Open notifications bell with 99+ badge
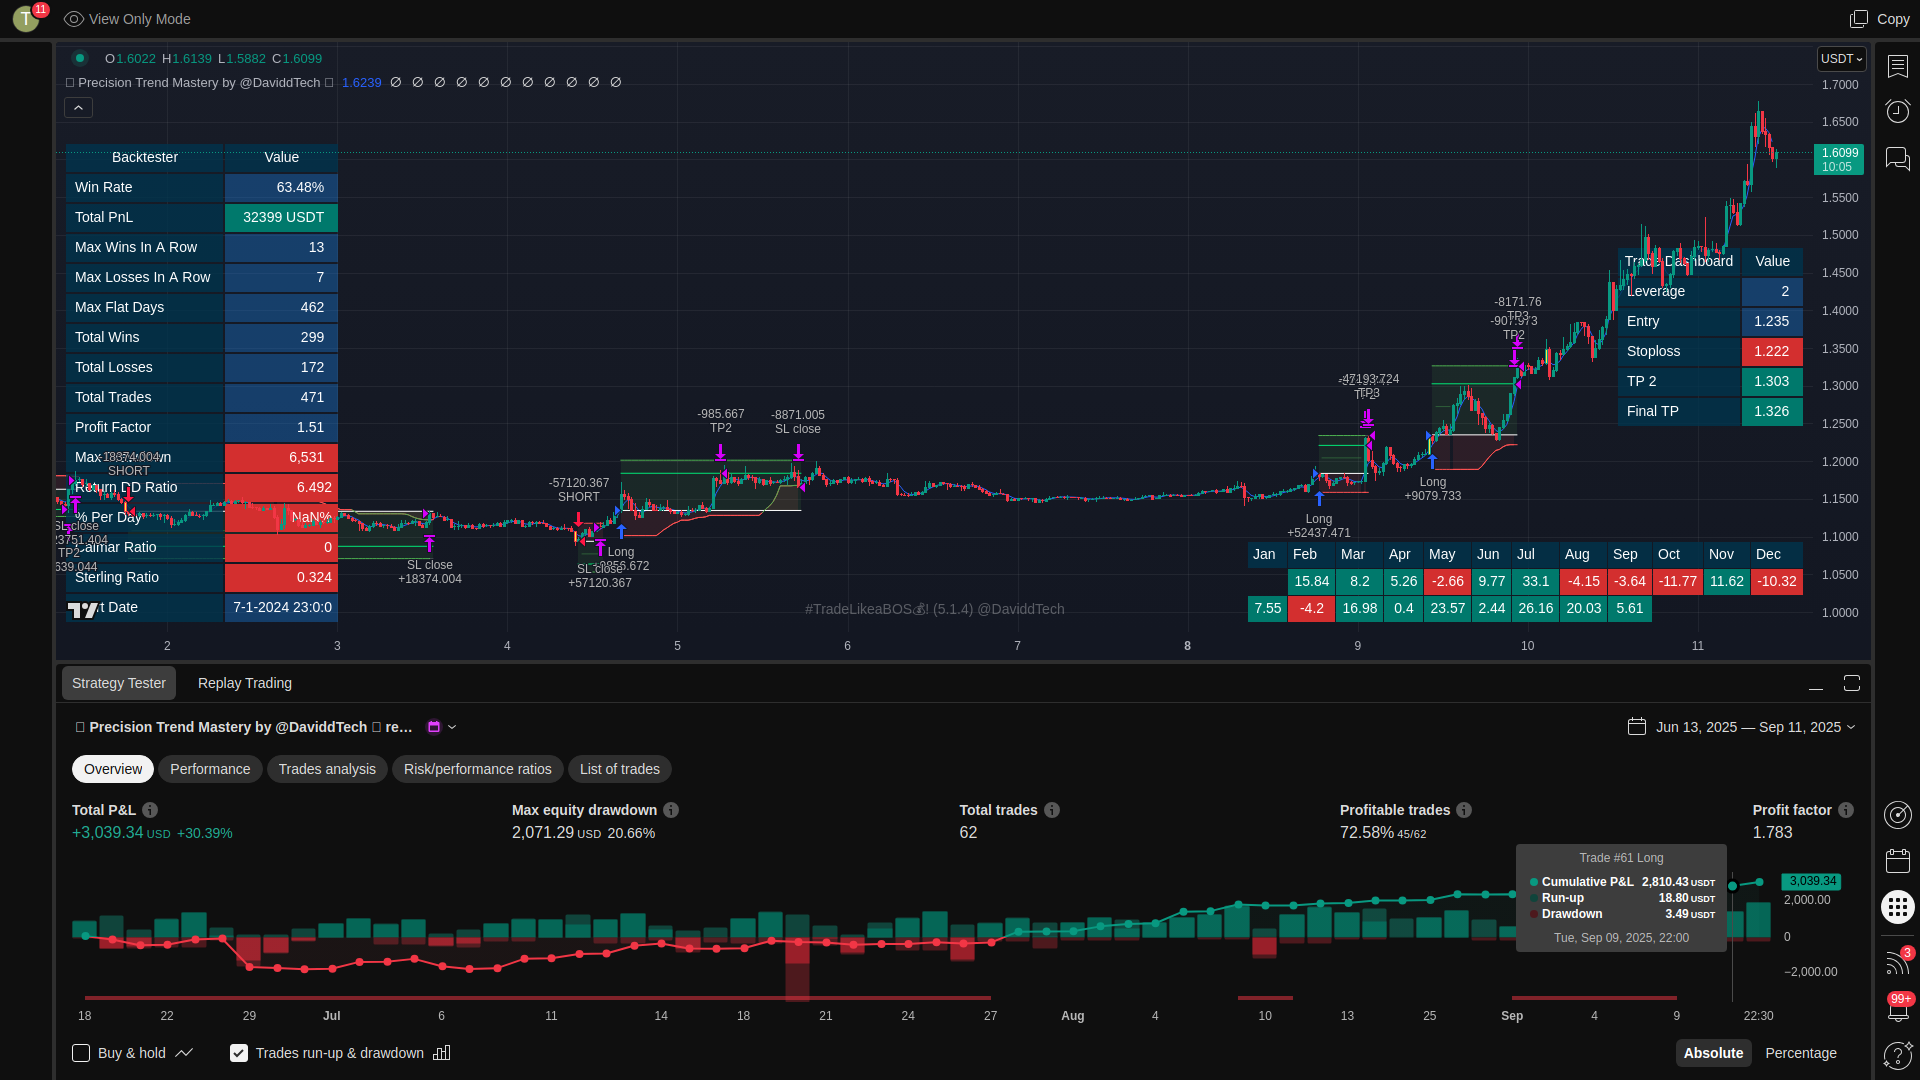Image resolution: width=1920 pixels, height=1080 pixels. [x=1897, y=1008]
